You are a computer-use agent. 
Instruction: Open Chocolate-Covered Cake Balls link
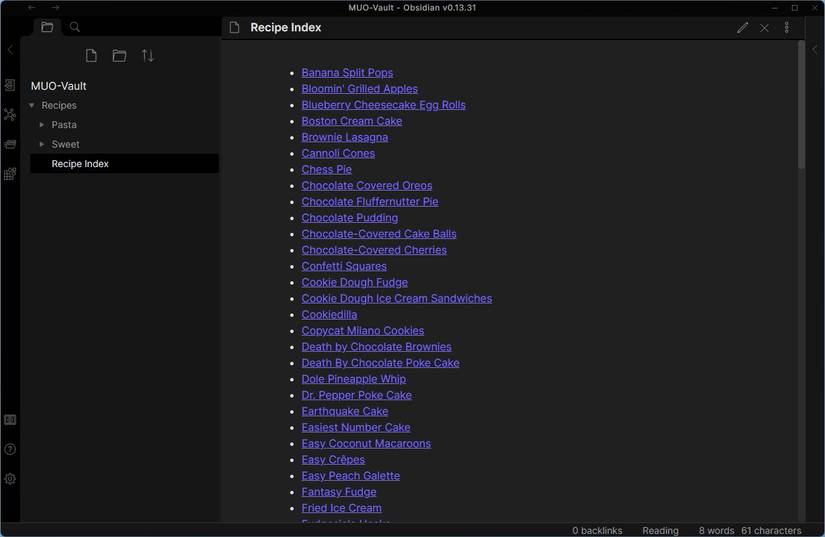coord(379,234)
